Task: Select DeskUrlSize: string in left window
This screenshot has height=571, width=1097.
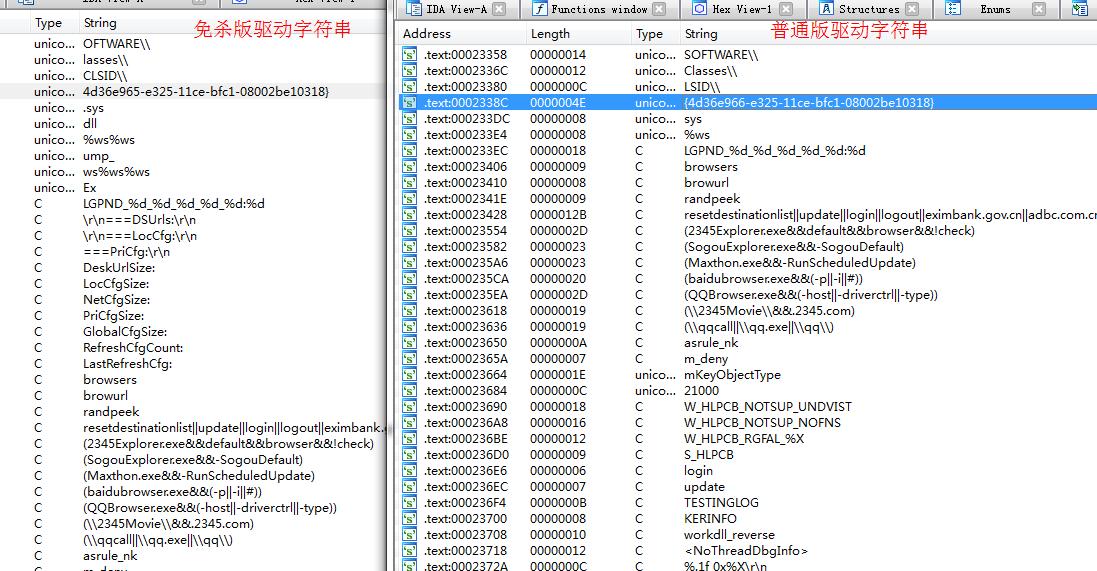Action: pyautogui.click(x=119, y=268)
